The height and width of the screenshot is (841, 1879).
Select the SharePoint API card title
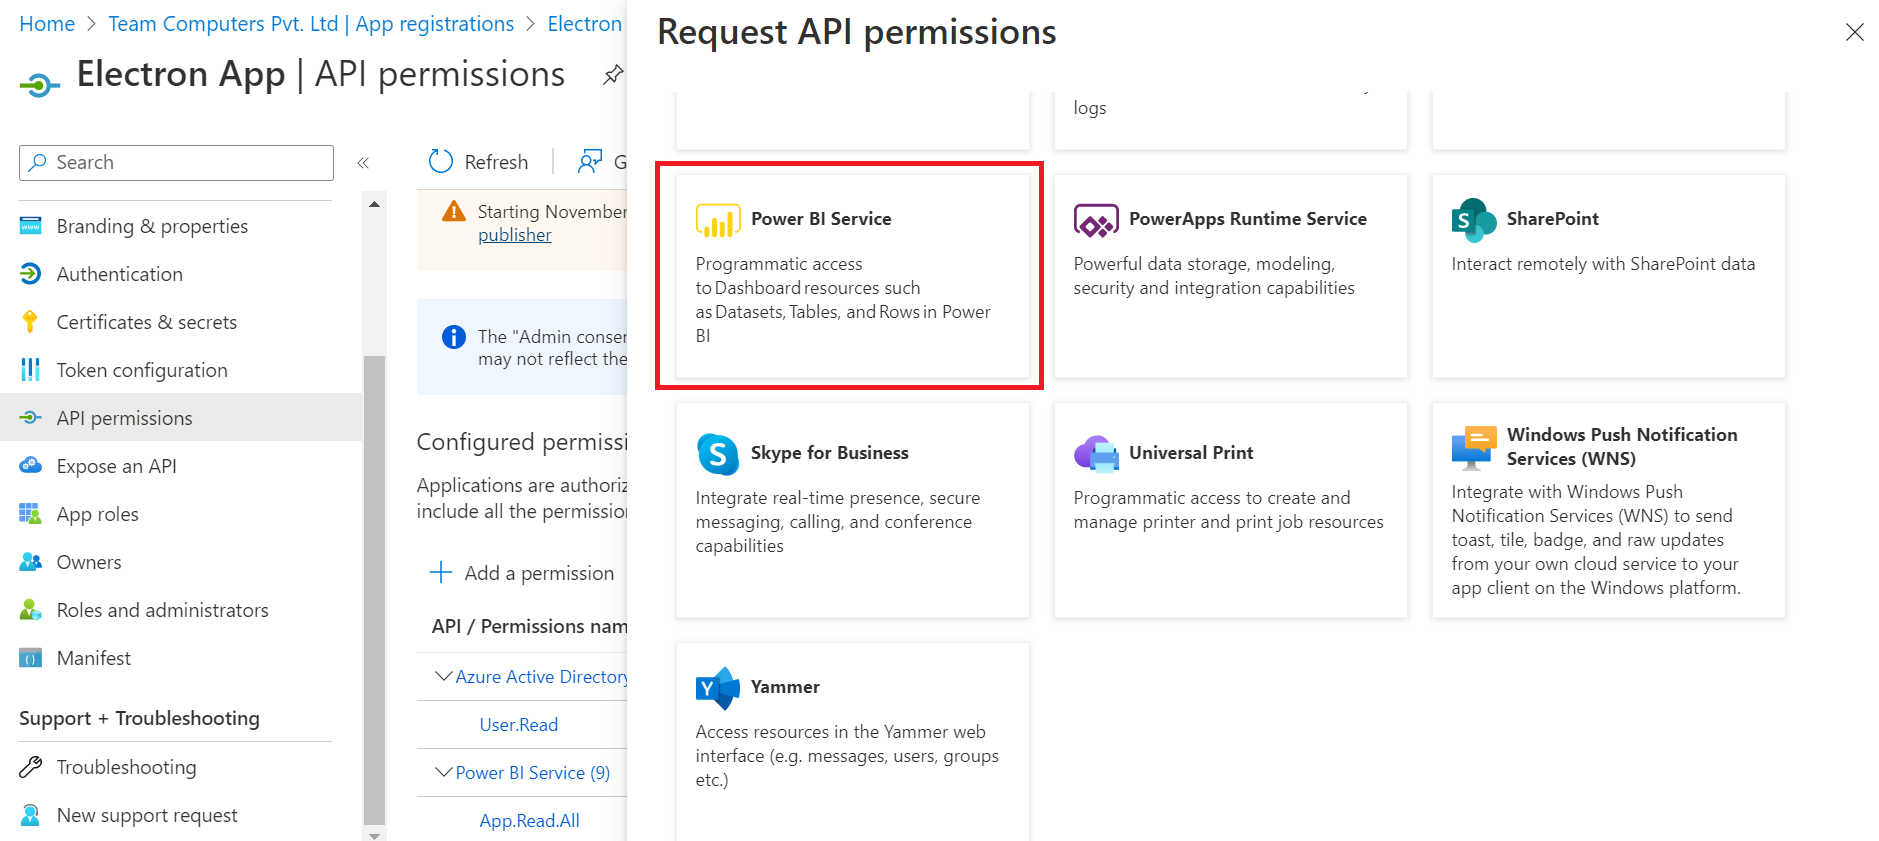1553,219
